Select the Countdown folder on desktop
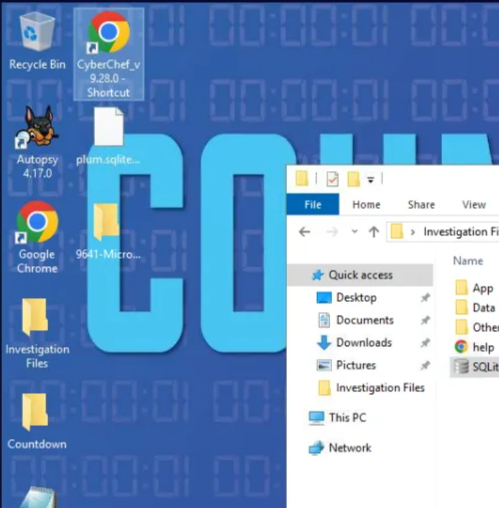This screenshot has width=499, height=508. pyautogui.click(x=37, y=422)
